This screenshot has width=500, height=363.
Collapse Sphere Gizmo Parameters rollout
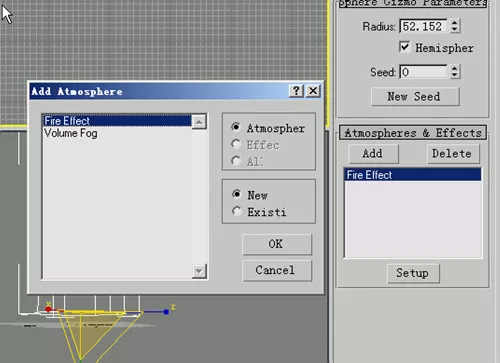pyautogui.click(x=413, y=3)
